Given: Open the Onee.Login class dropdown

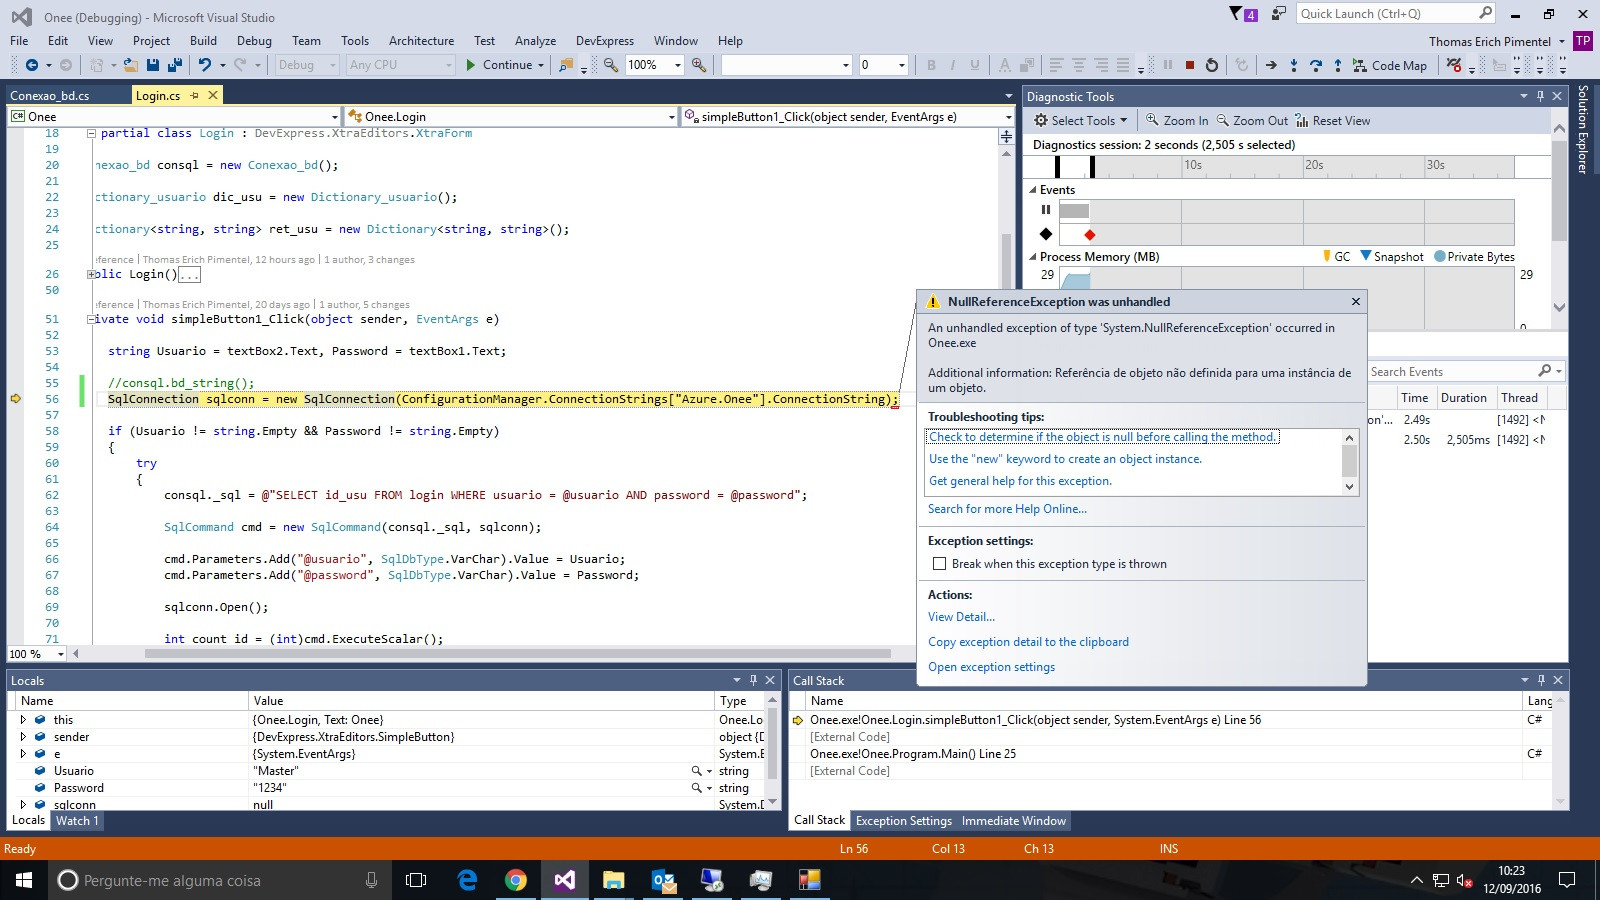Looking at the screenshot, I should coord(671,117).
